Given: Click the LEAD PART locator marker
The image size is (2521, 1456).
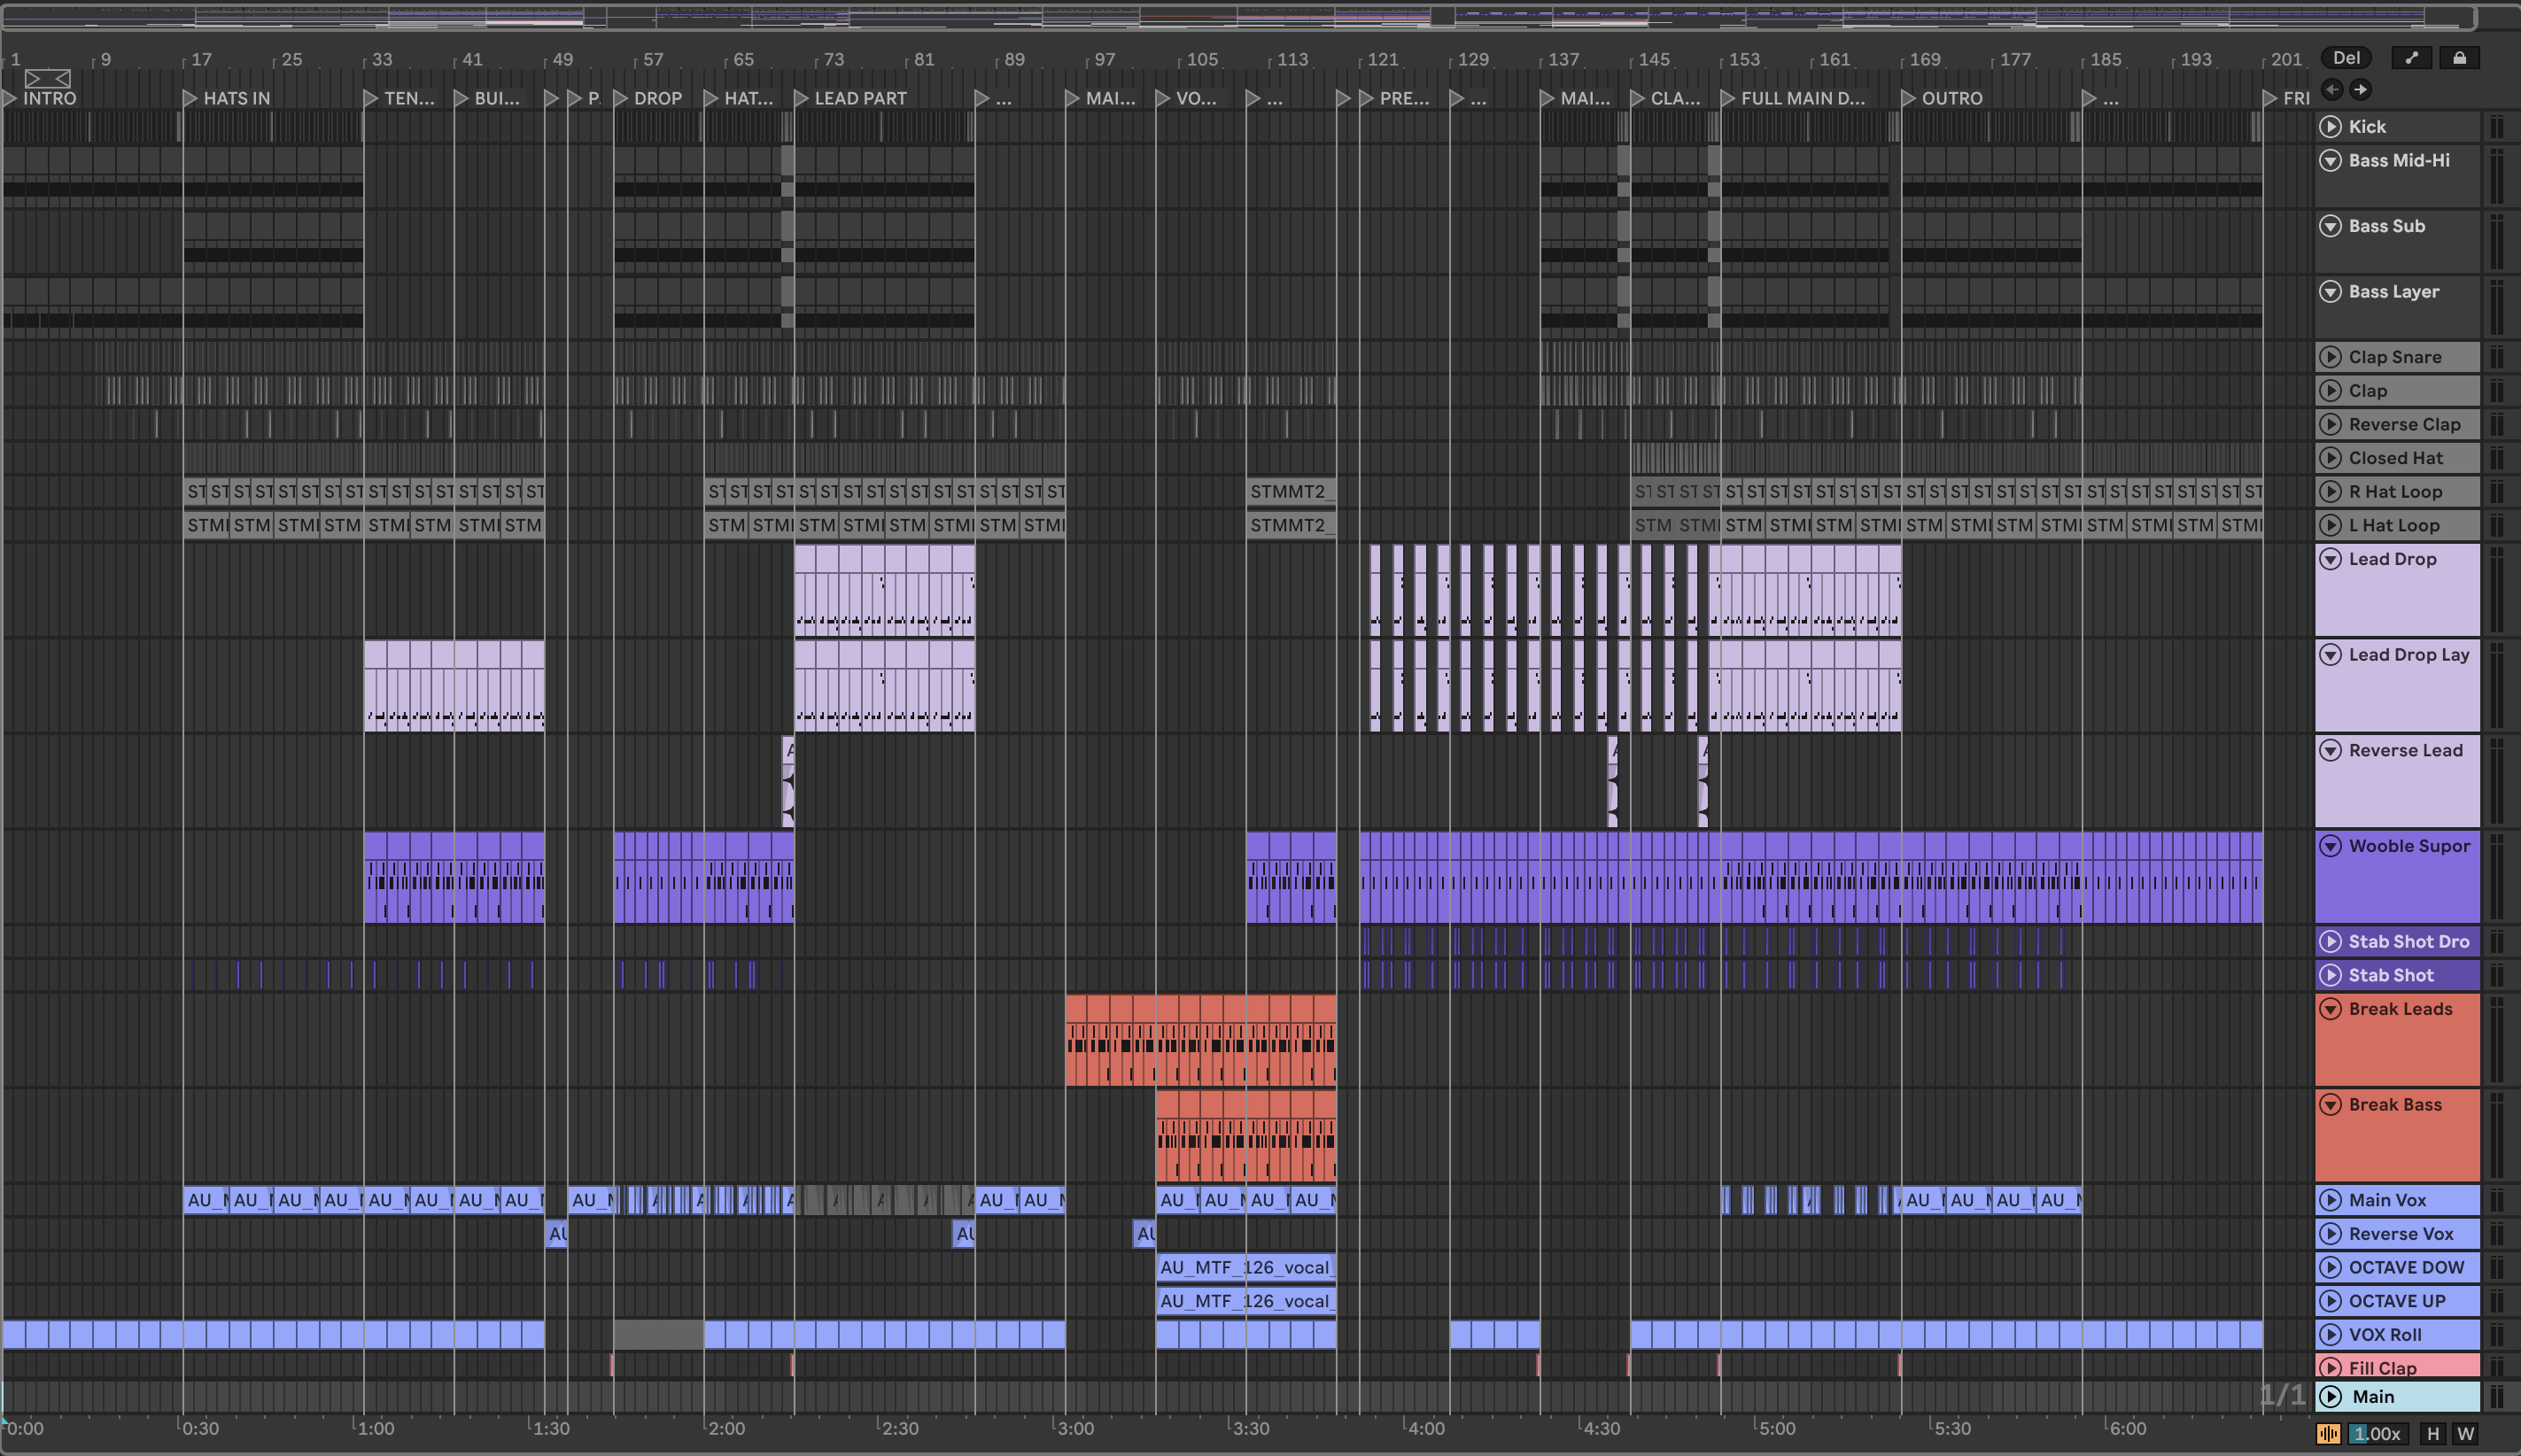Looking at the screenshot, I should [x=801, y=98].
